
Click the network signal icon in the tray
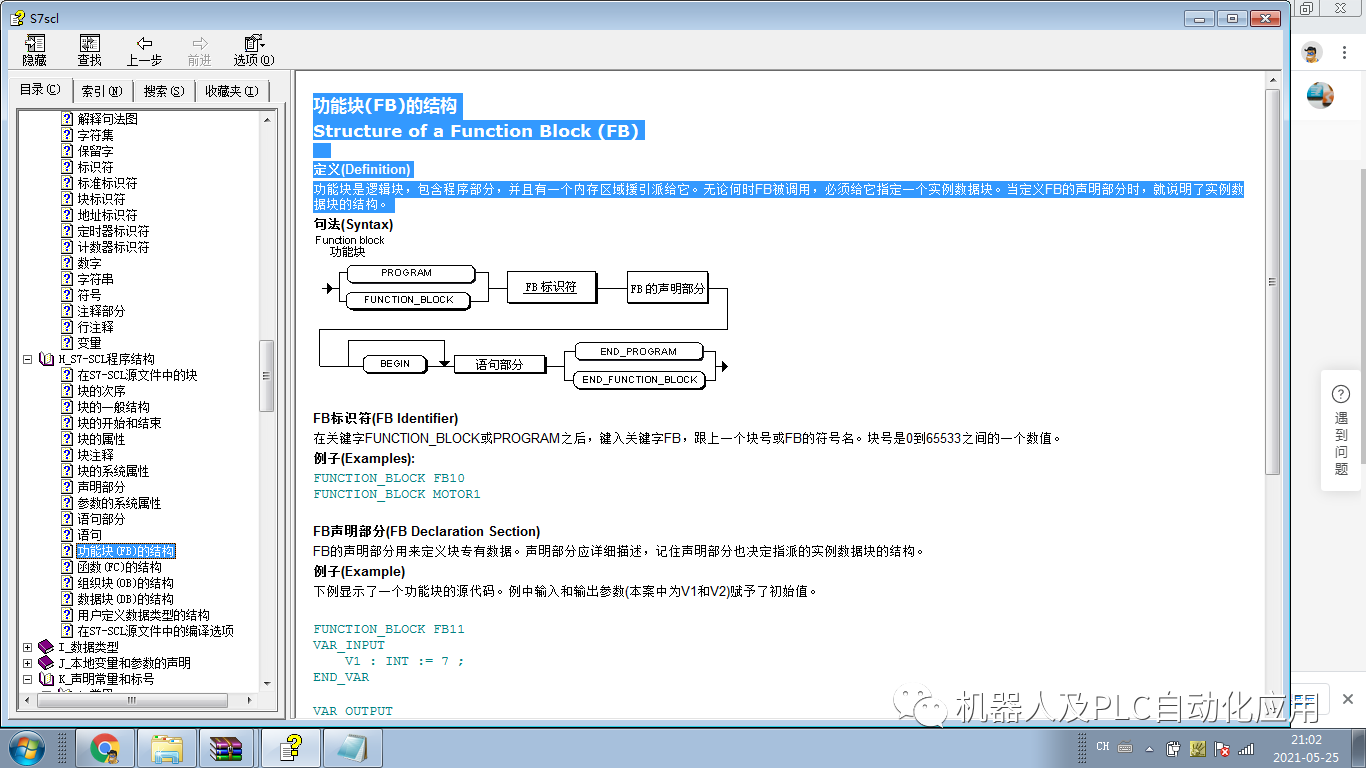[1247, 747]
